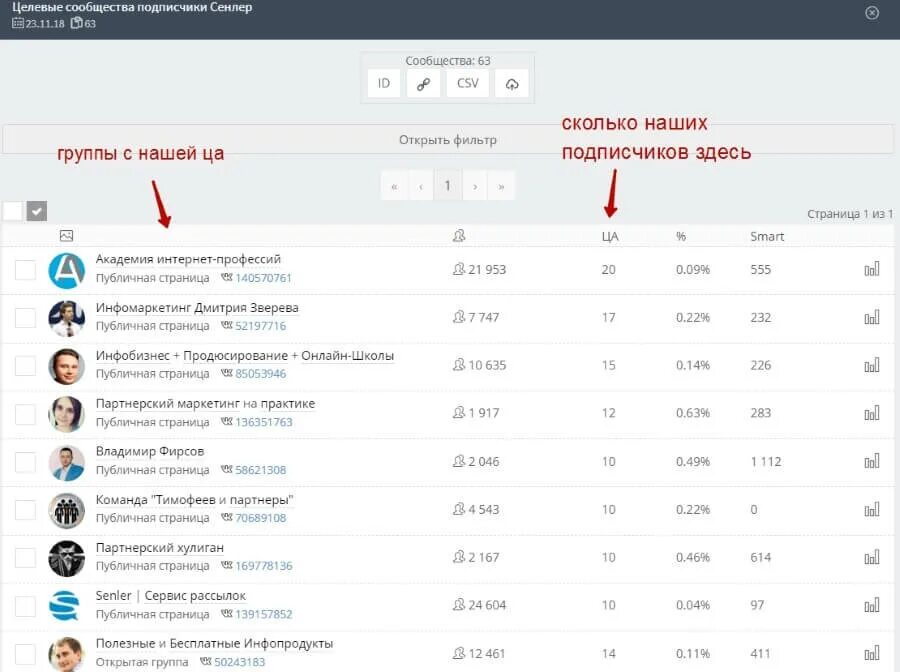This screenshot has width=900, height=672.
Task: Open VK ID link 52197716
Action: 261,326
